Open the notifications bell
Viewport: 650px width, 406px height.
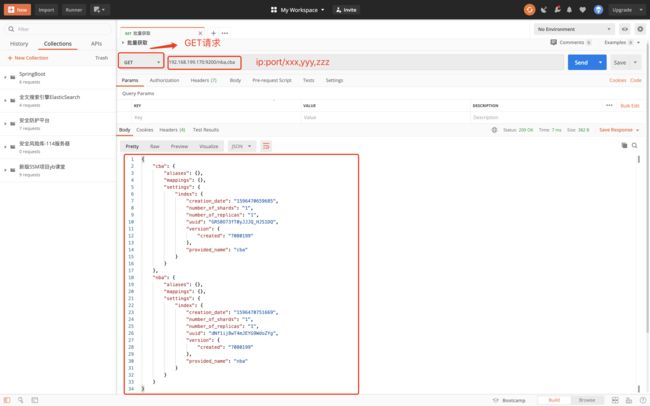(569, 10)
